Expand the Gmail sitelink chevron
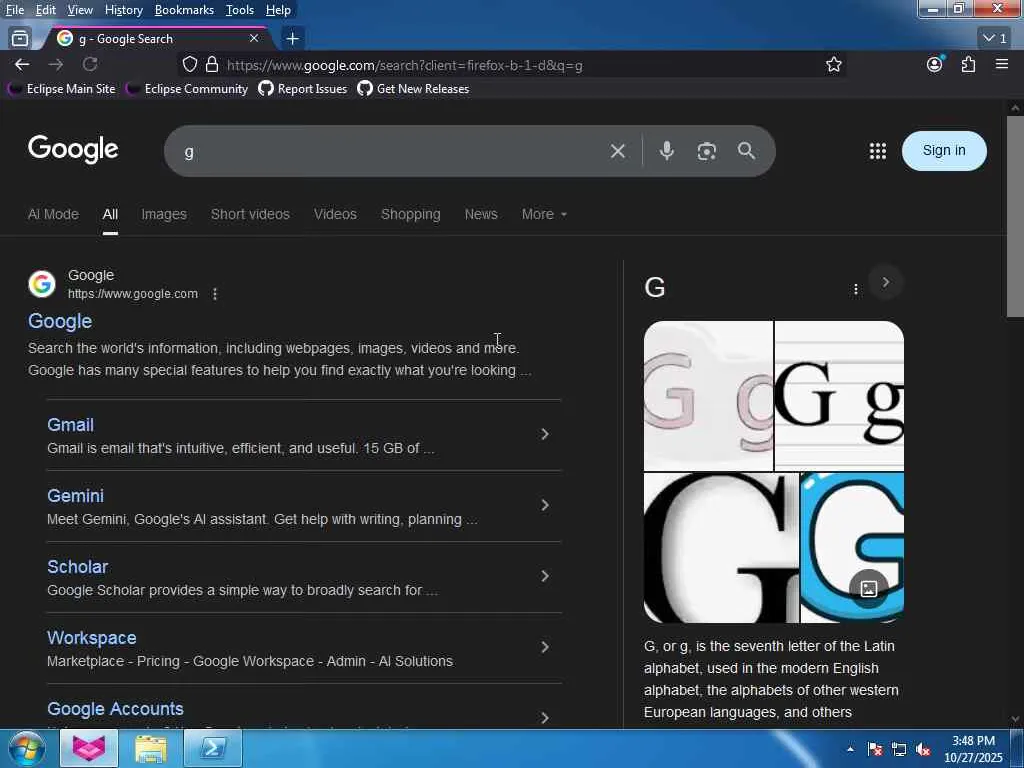1024x768 pixels. [x=545, y=434]
